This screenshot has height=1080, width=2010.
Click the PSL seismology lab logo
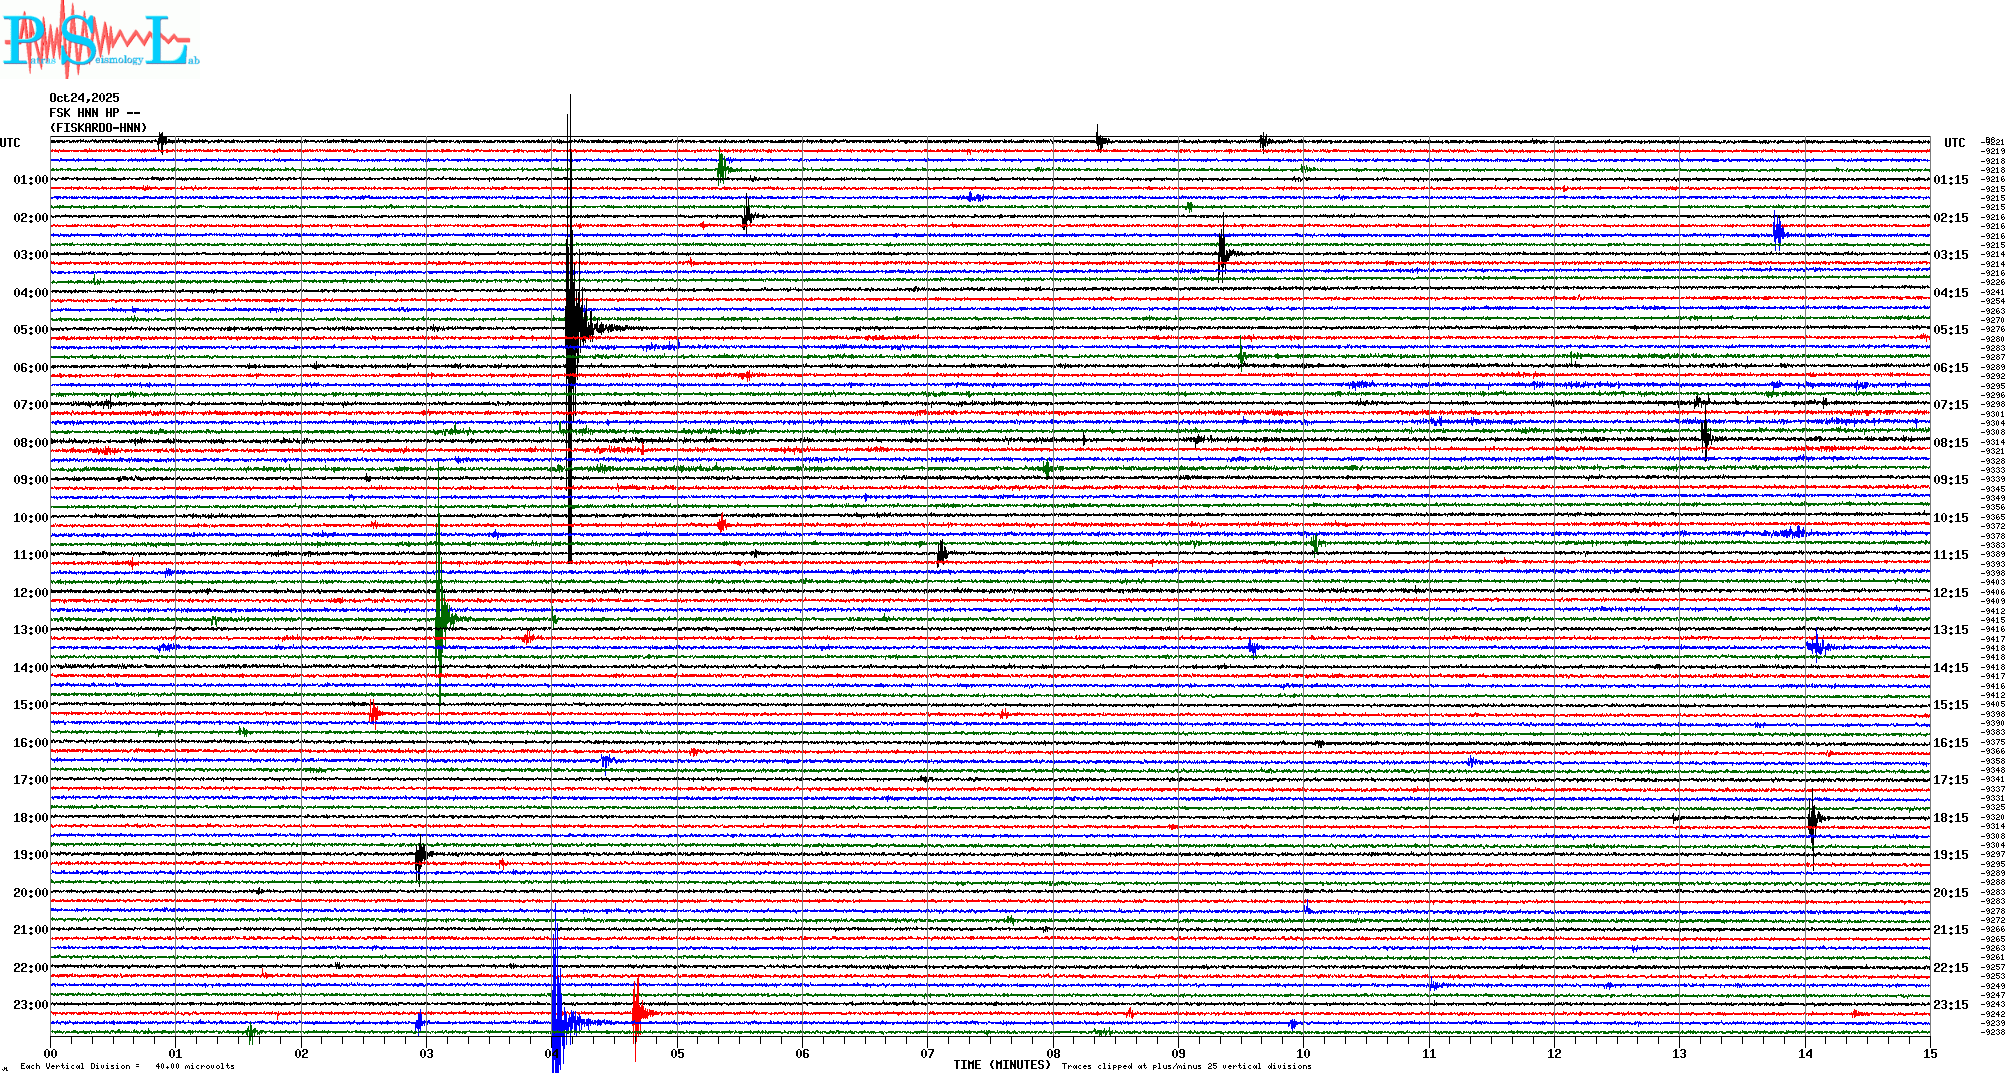tap(98, 40)
